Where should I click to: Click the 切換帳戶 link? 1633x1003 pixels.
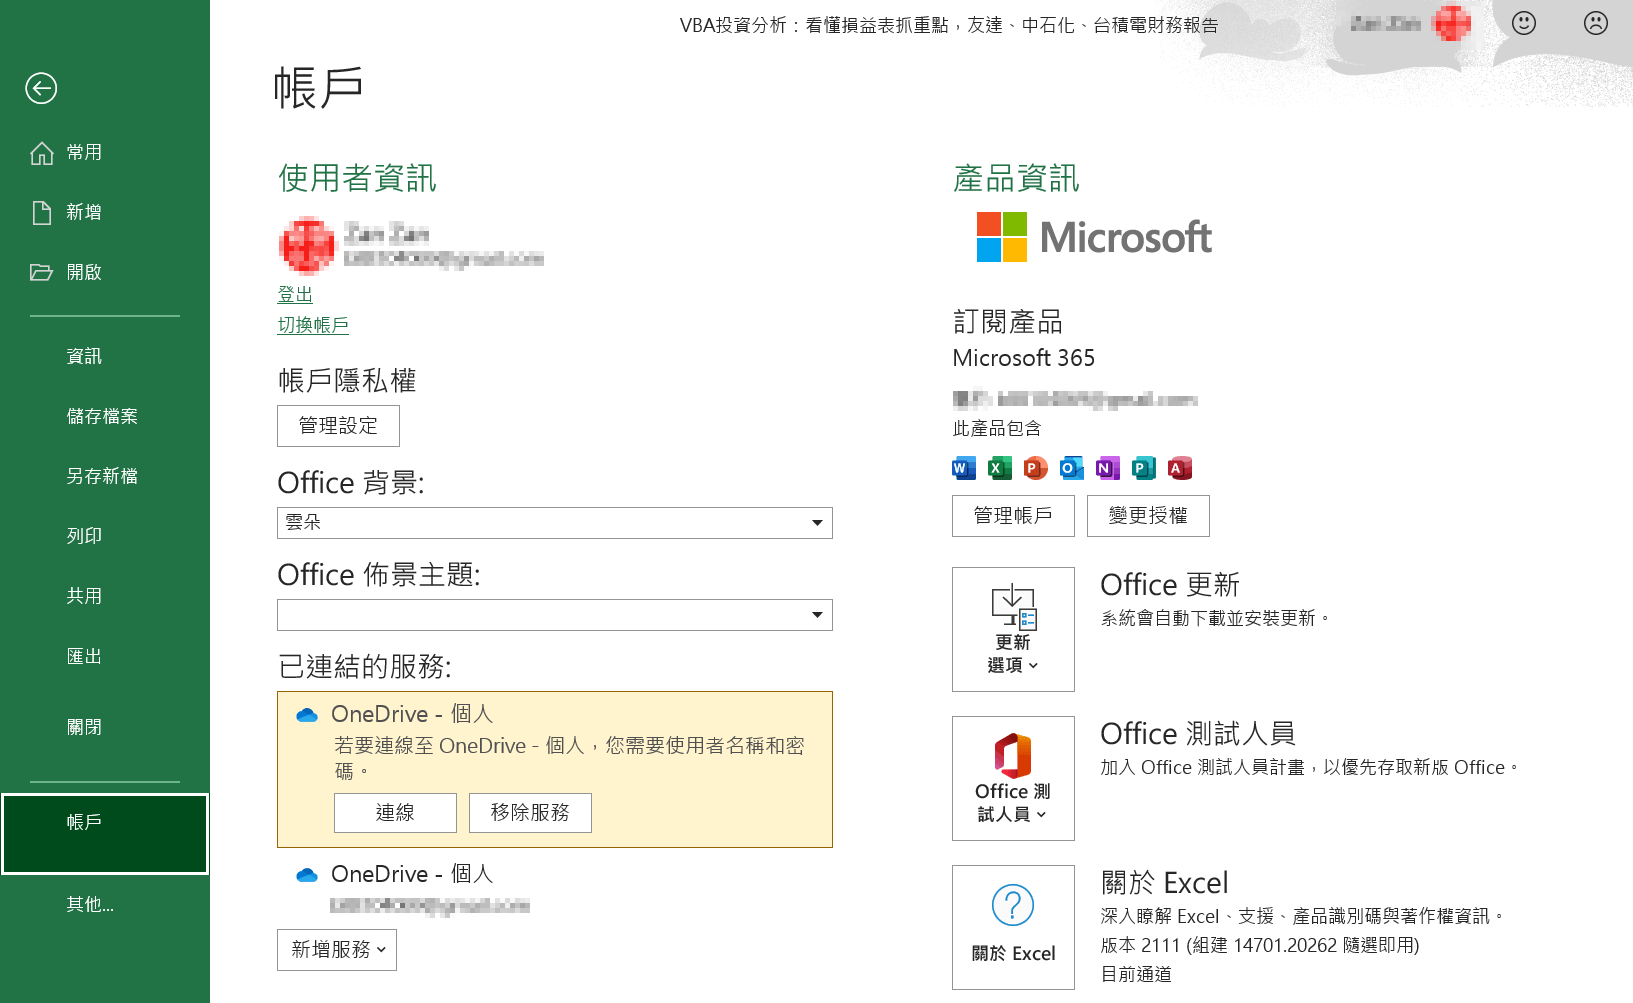(x=313, y=325)
